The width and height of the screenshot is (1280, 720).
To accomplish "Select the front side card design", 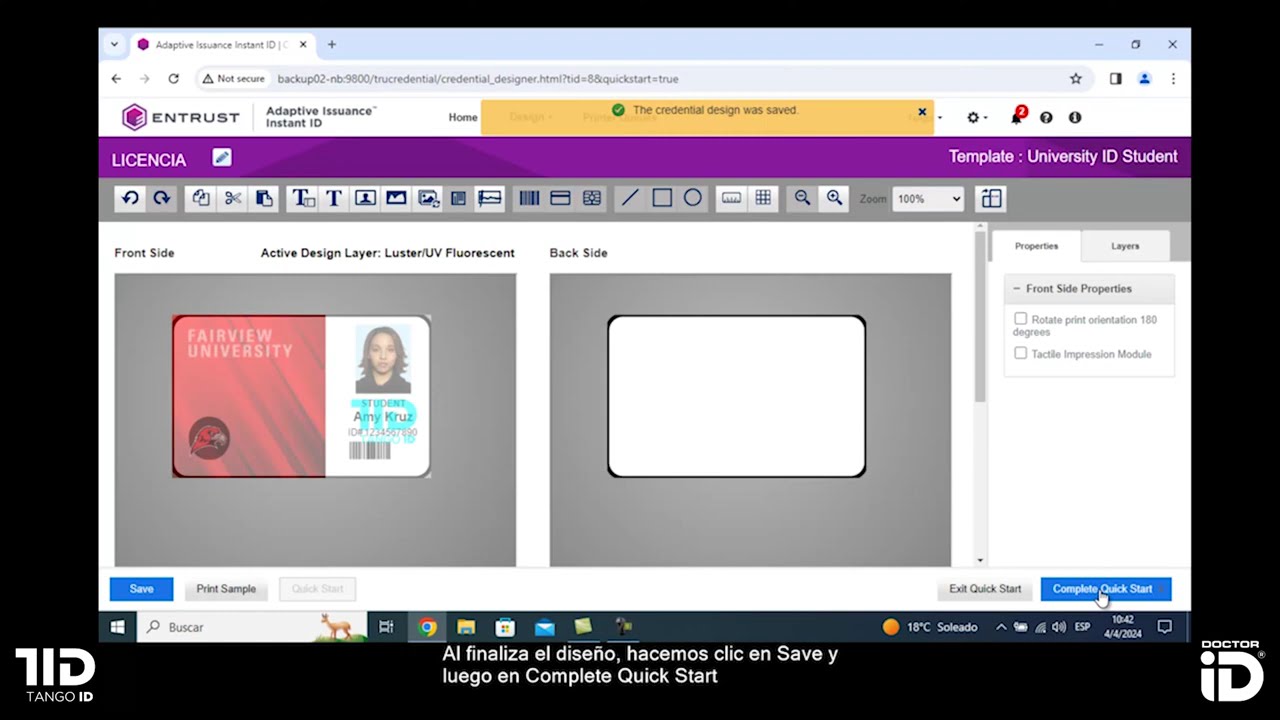I will pos(301,396).
